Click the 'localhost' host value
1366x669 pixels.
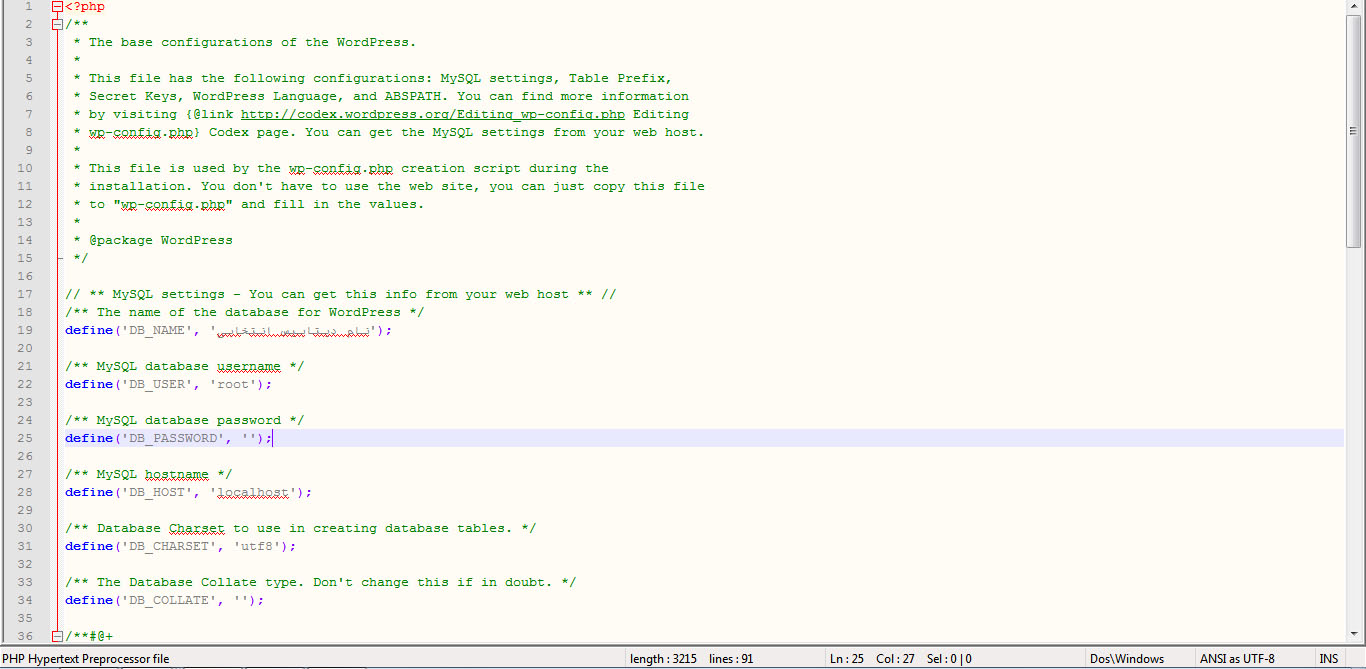click(x=253, y=492)
